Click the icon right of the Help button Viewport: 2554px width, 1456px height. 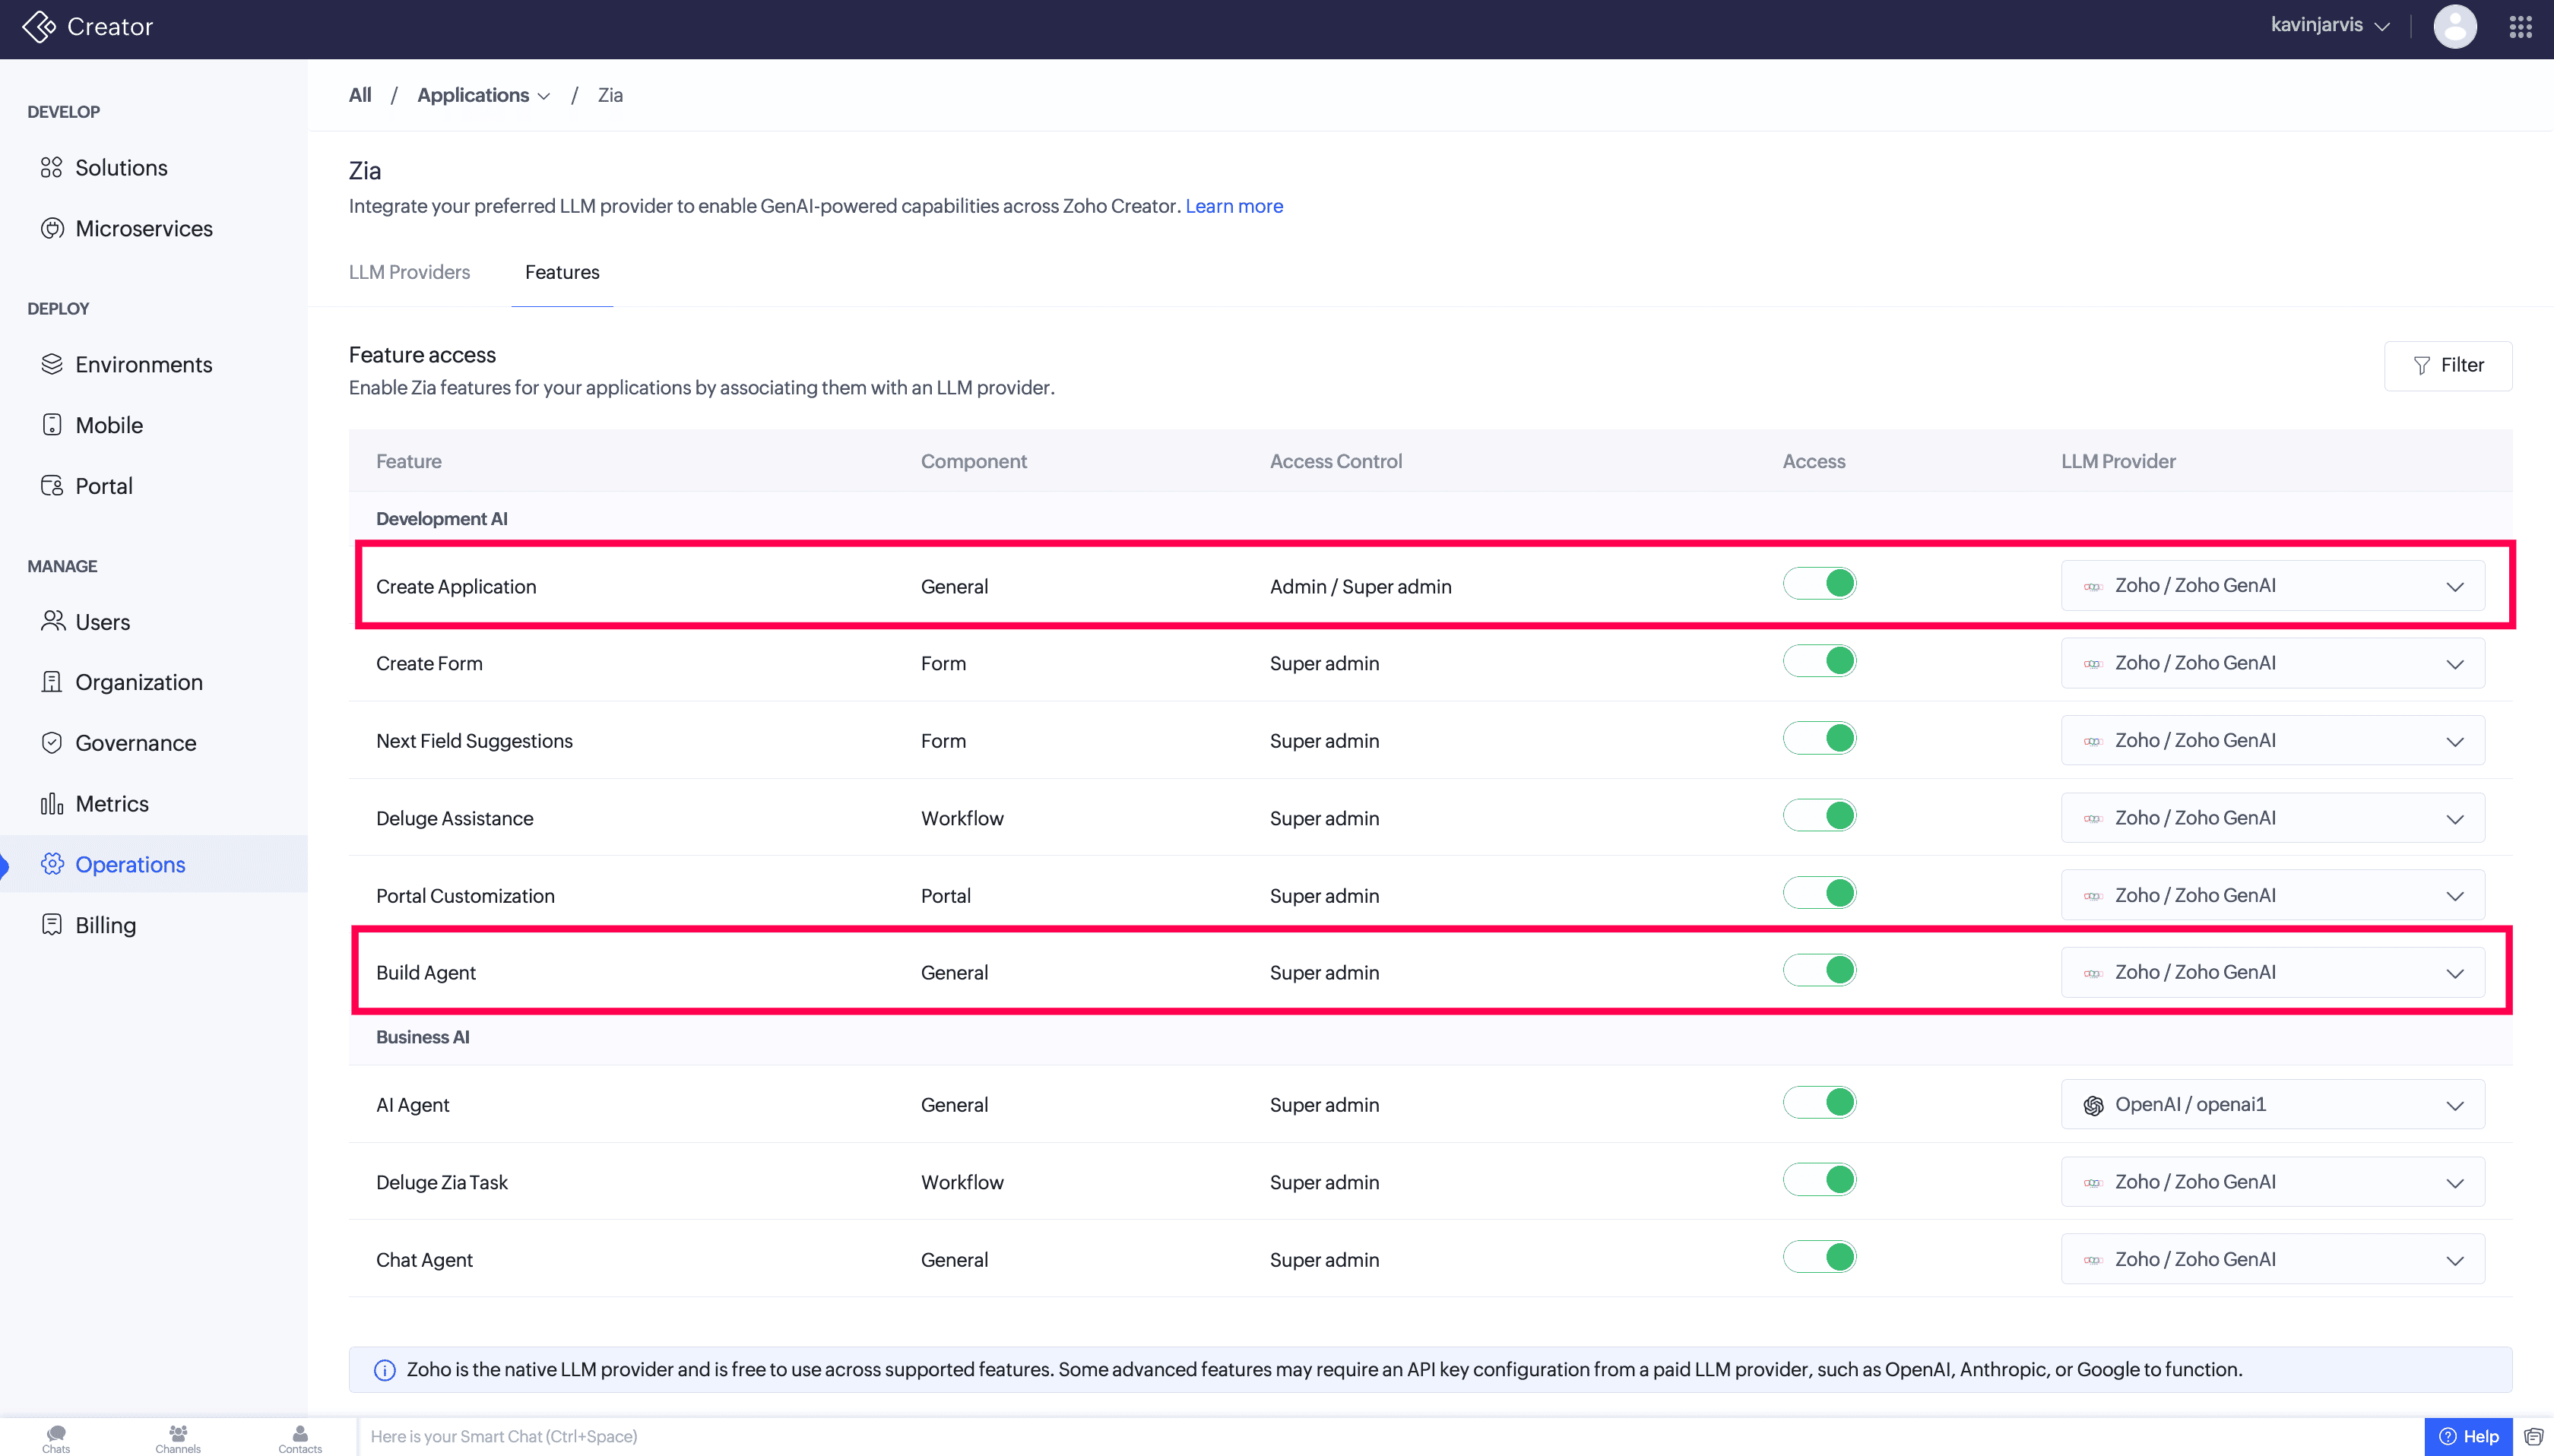click(2533, 1437)
